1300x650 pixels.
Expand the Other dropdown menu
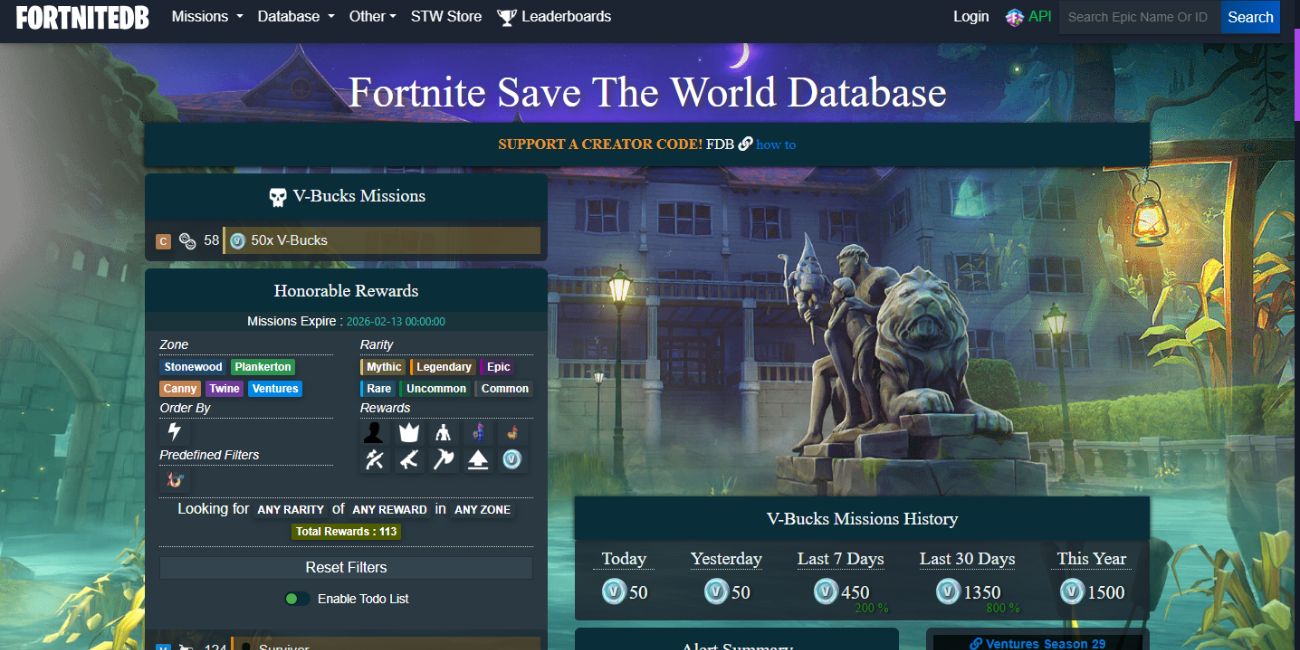(367, 16)
